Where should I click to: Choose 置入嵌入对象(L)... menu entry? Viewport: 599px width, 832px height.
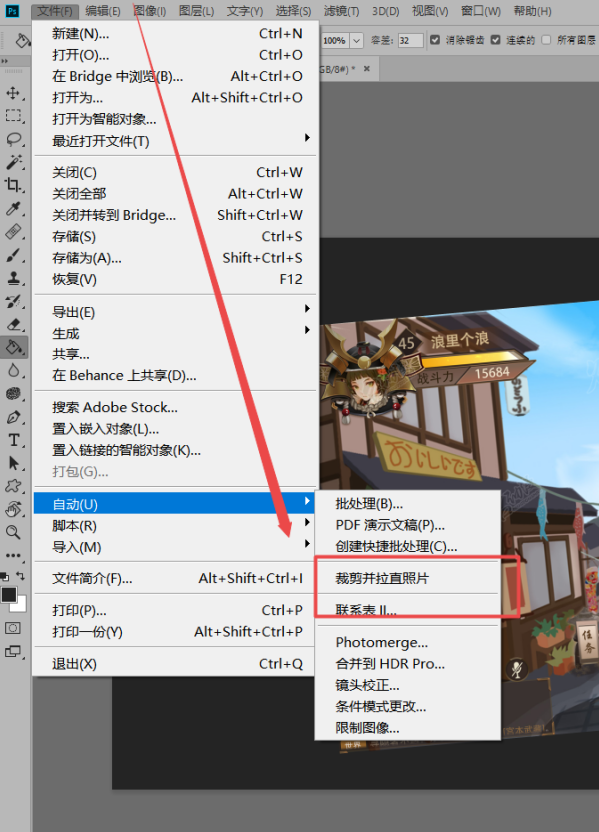pyautogui.click(x=176, y=429)
